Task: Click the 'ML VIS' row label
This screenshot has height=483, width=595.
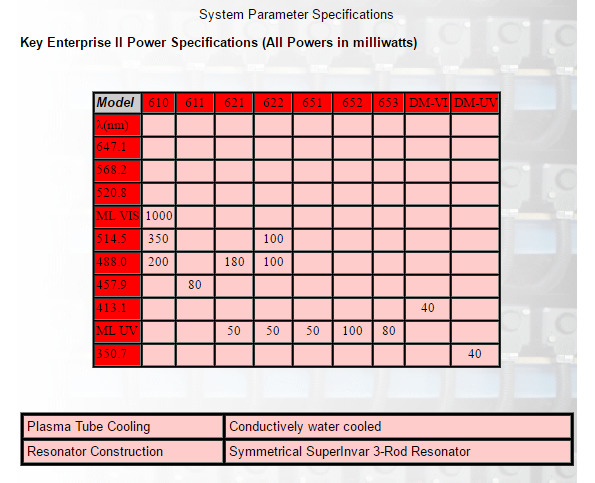Action: click(x=117, y=217)
